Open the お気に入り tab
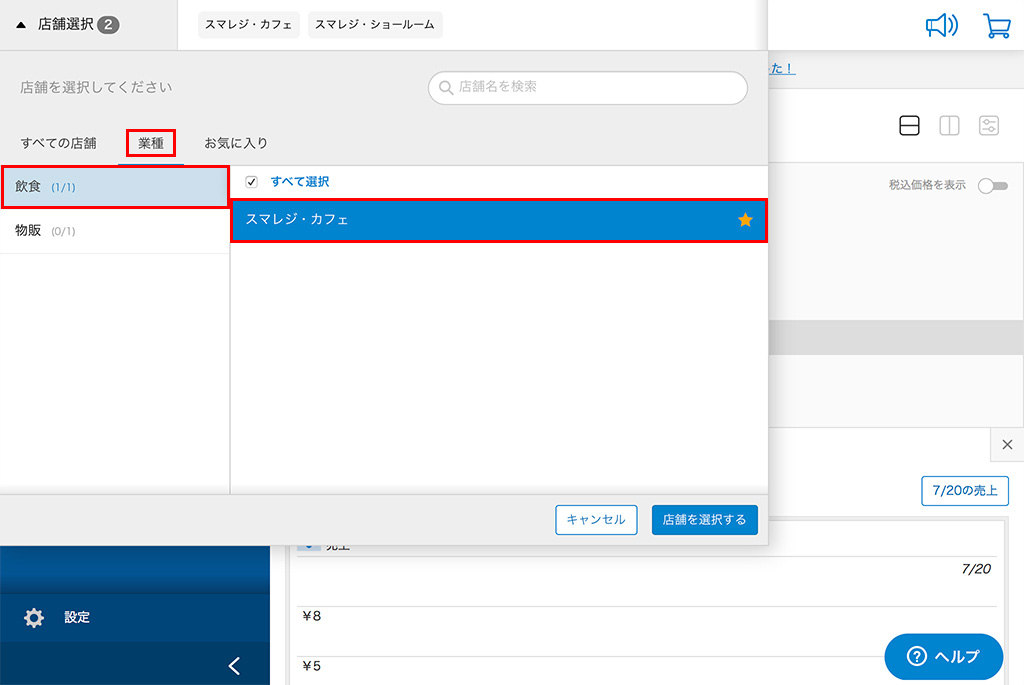 [236, 143]
